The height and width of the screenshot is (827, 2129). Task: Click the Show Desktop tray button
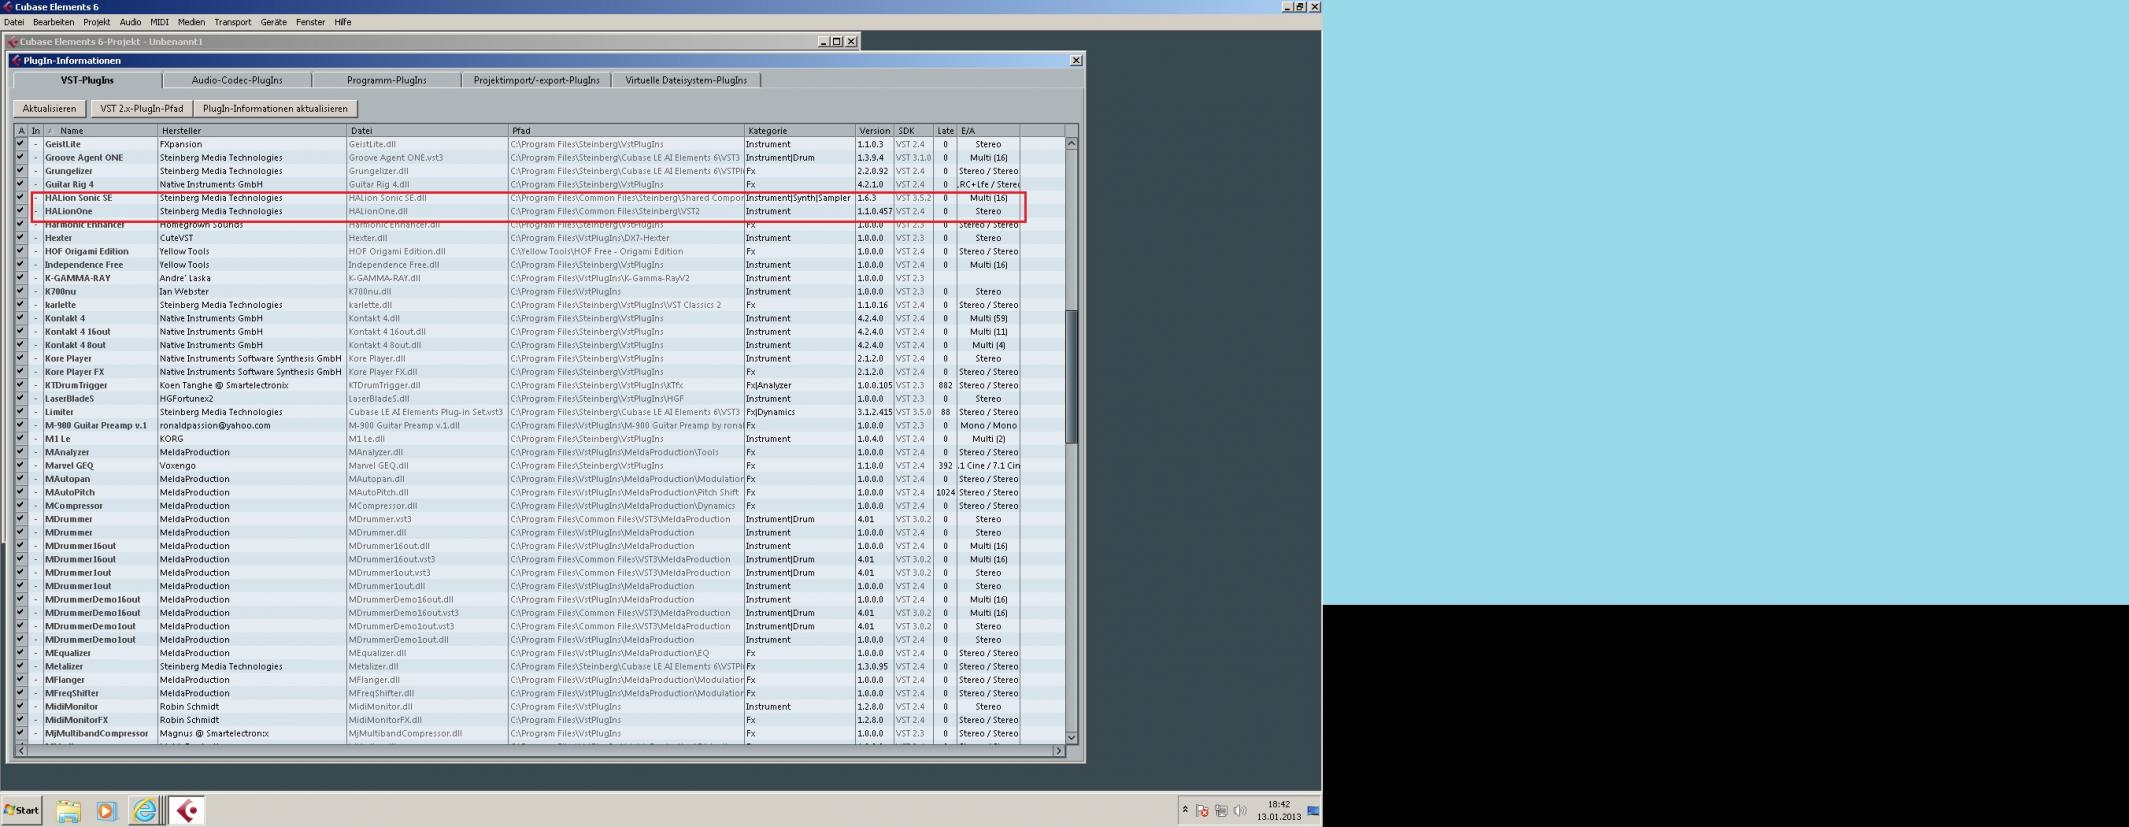(1314, 811)
